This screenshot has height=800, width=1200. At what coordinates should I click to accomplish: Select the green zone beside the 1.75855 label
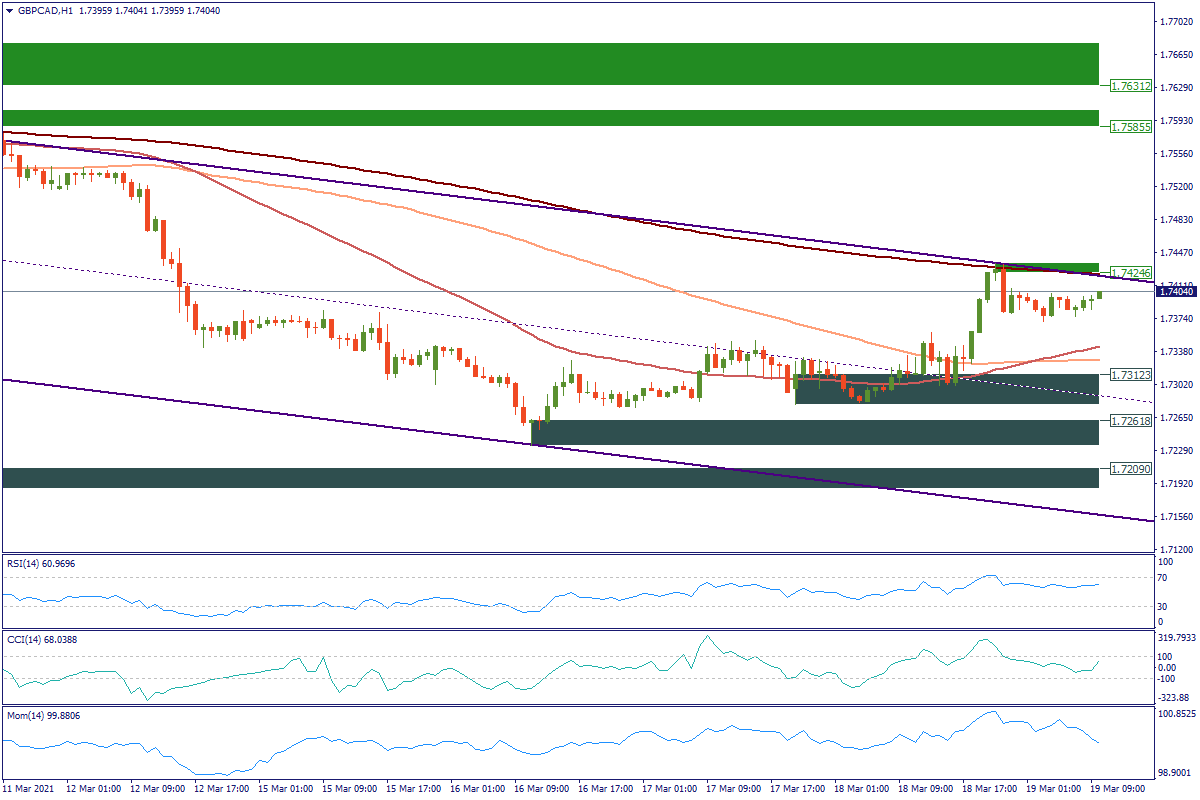pyautogui.click(x=550, y=118)
